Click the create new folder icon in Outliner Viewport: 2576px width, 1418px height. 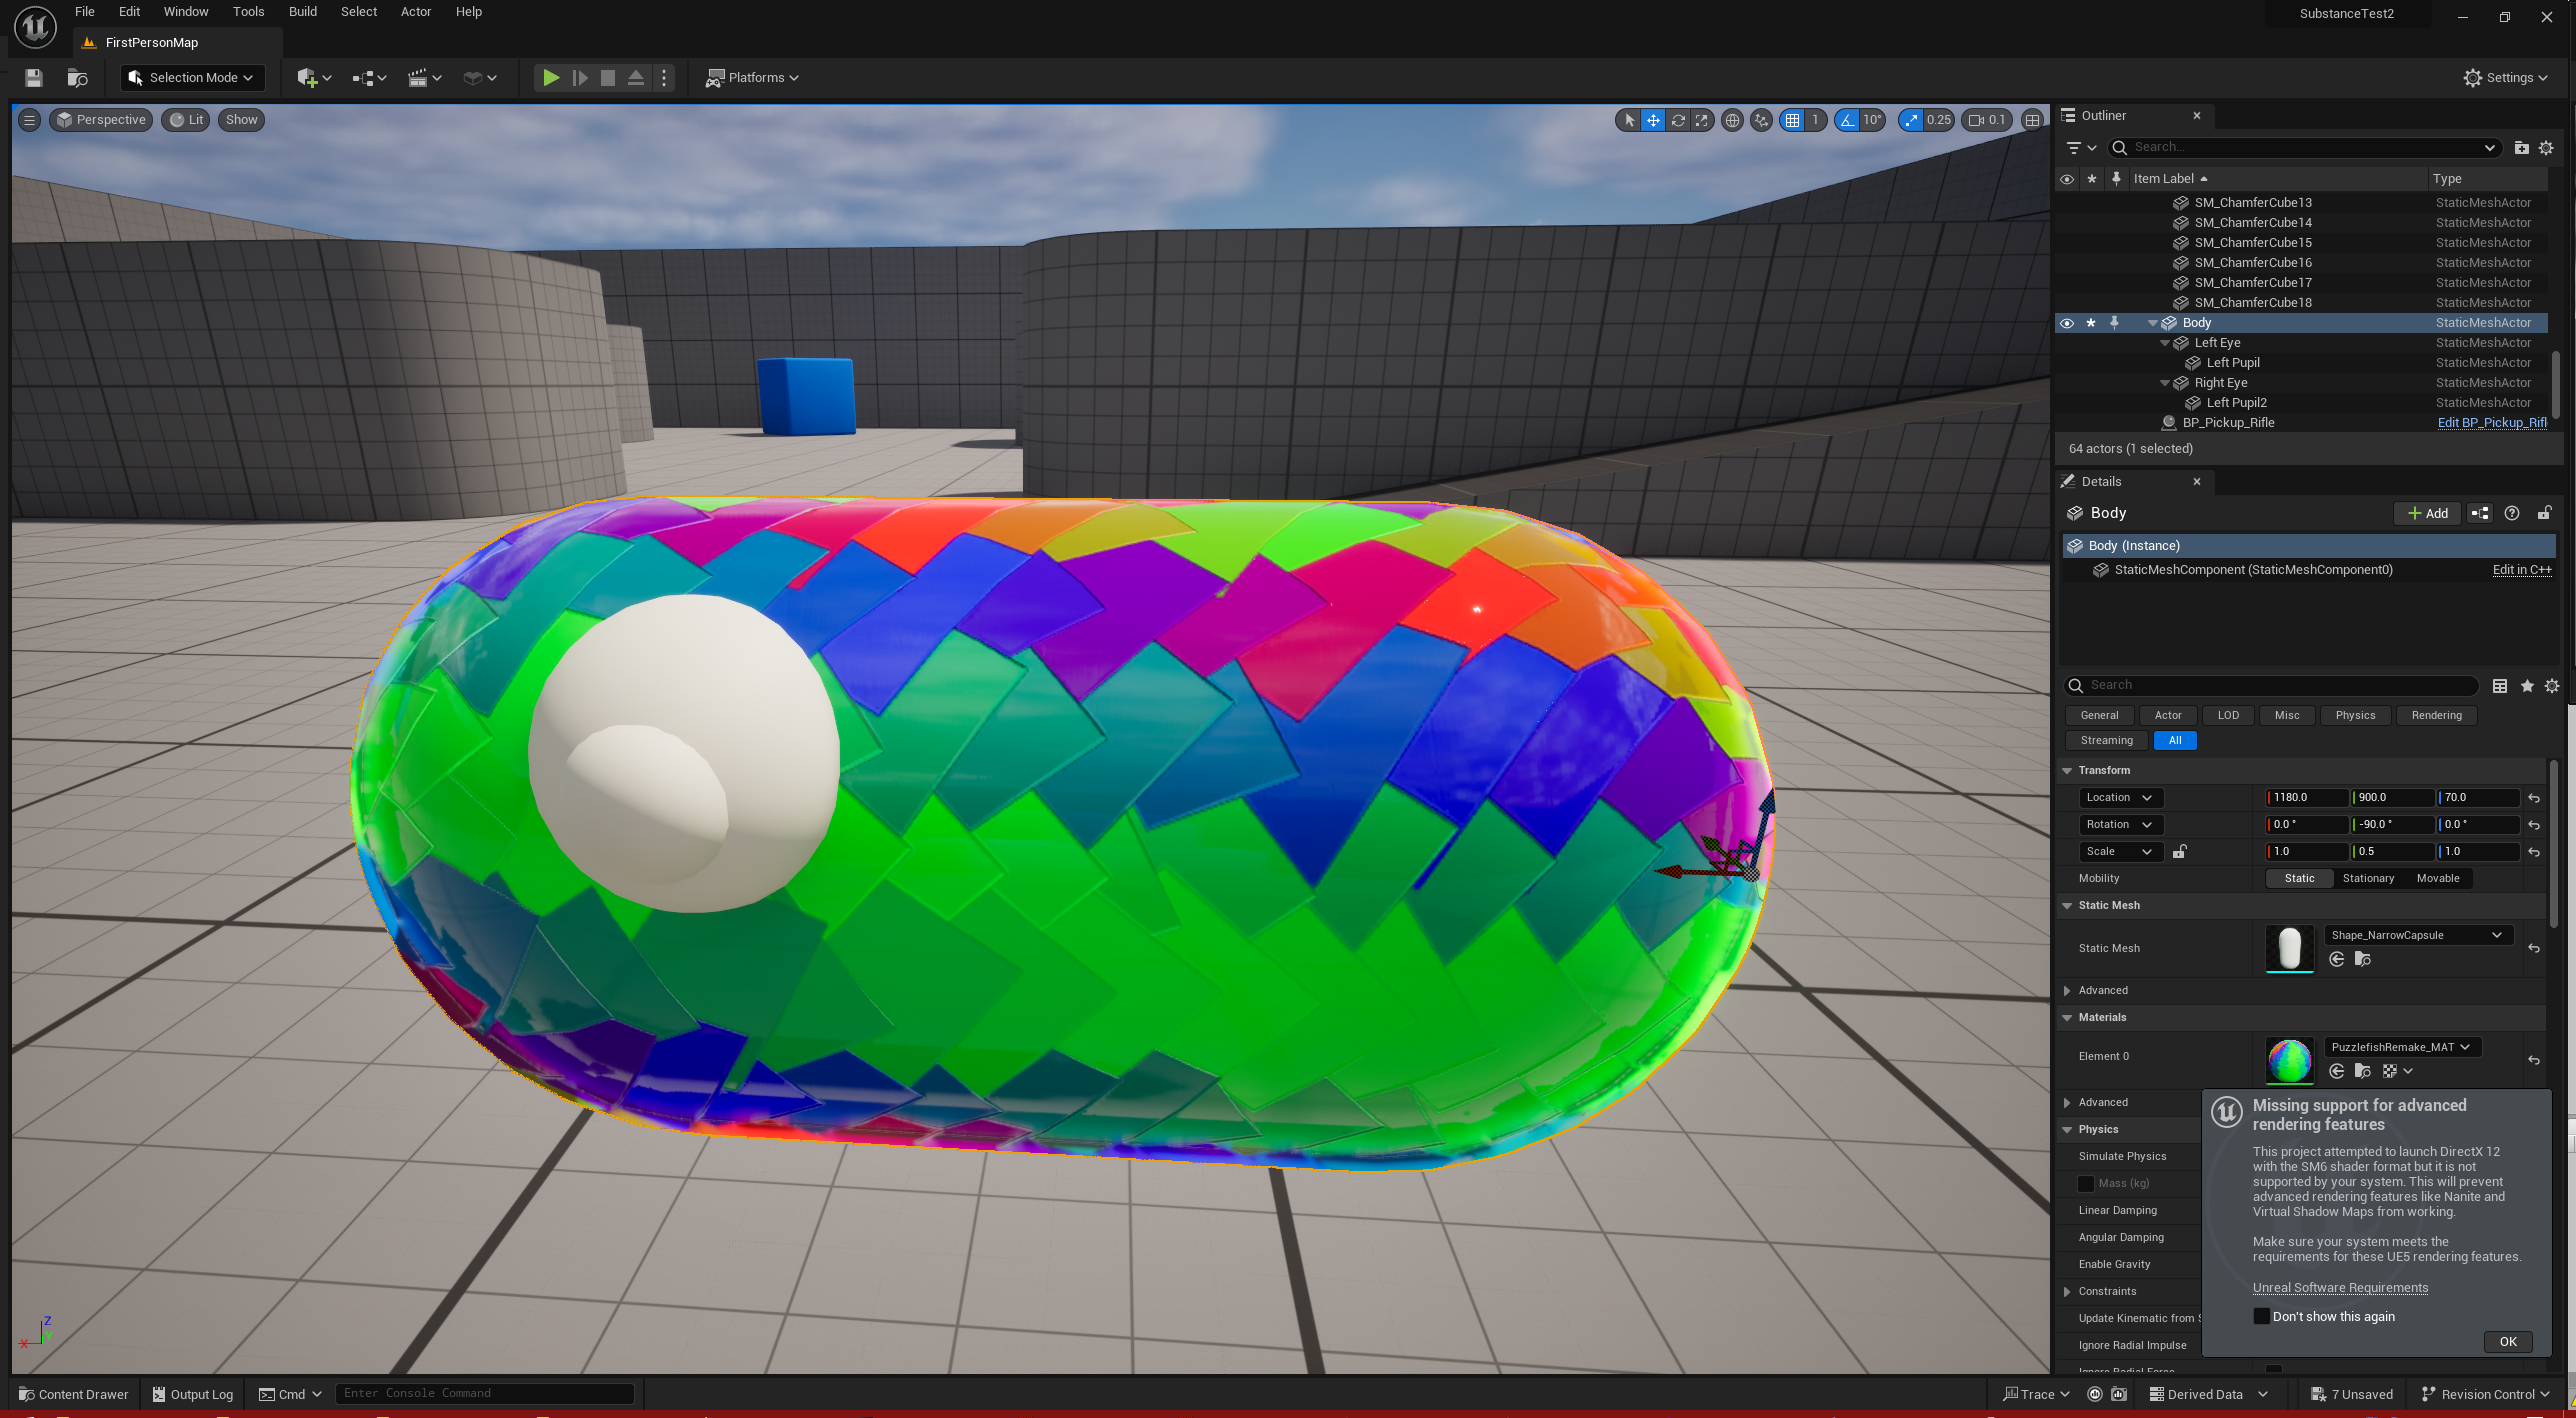[x=2521, y=147]
